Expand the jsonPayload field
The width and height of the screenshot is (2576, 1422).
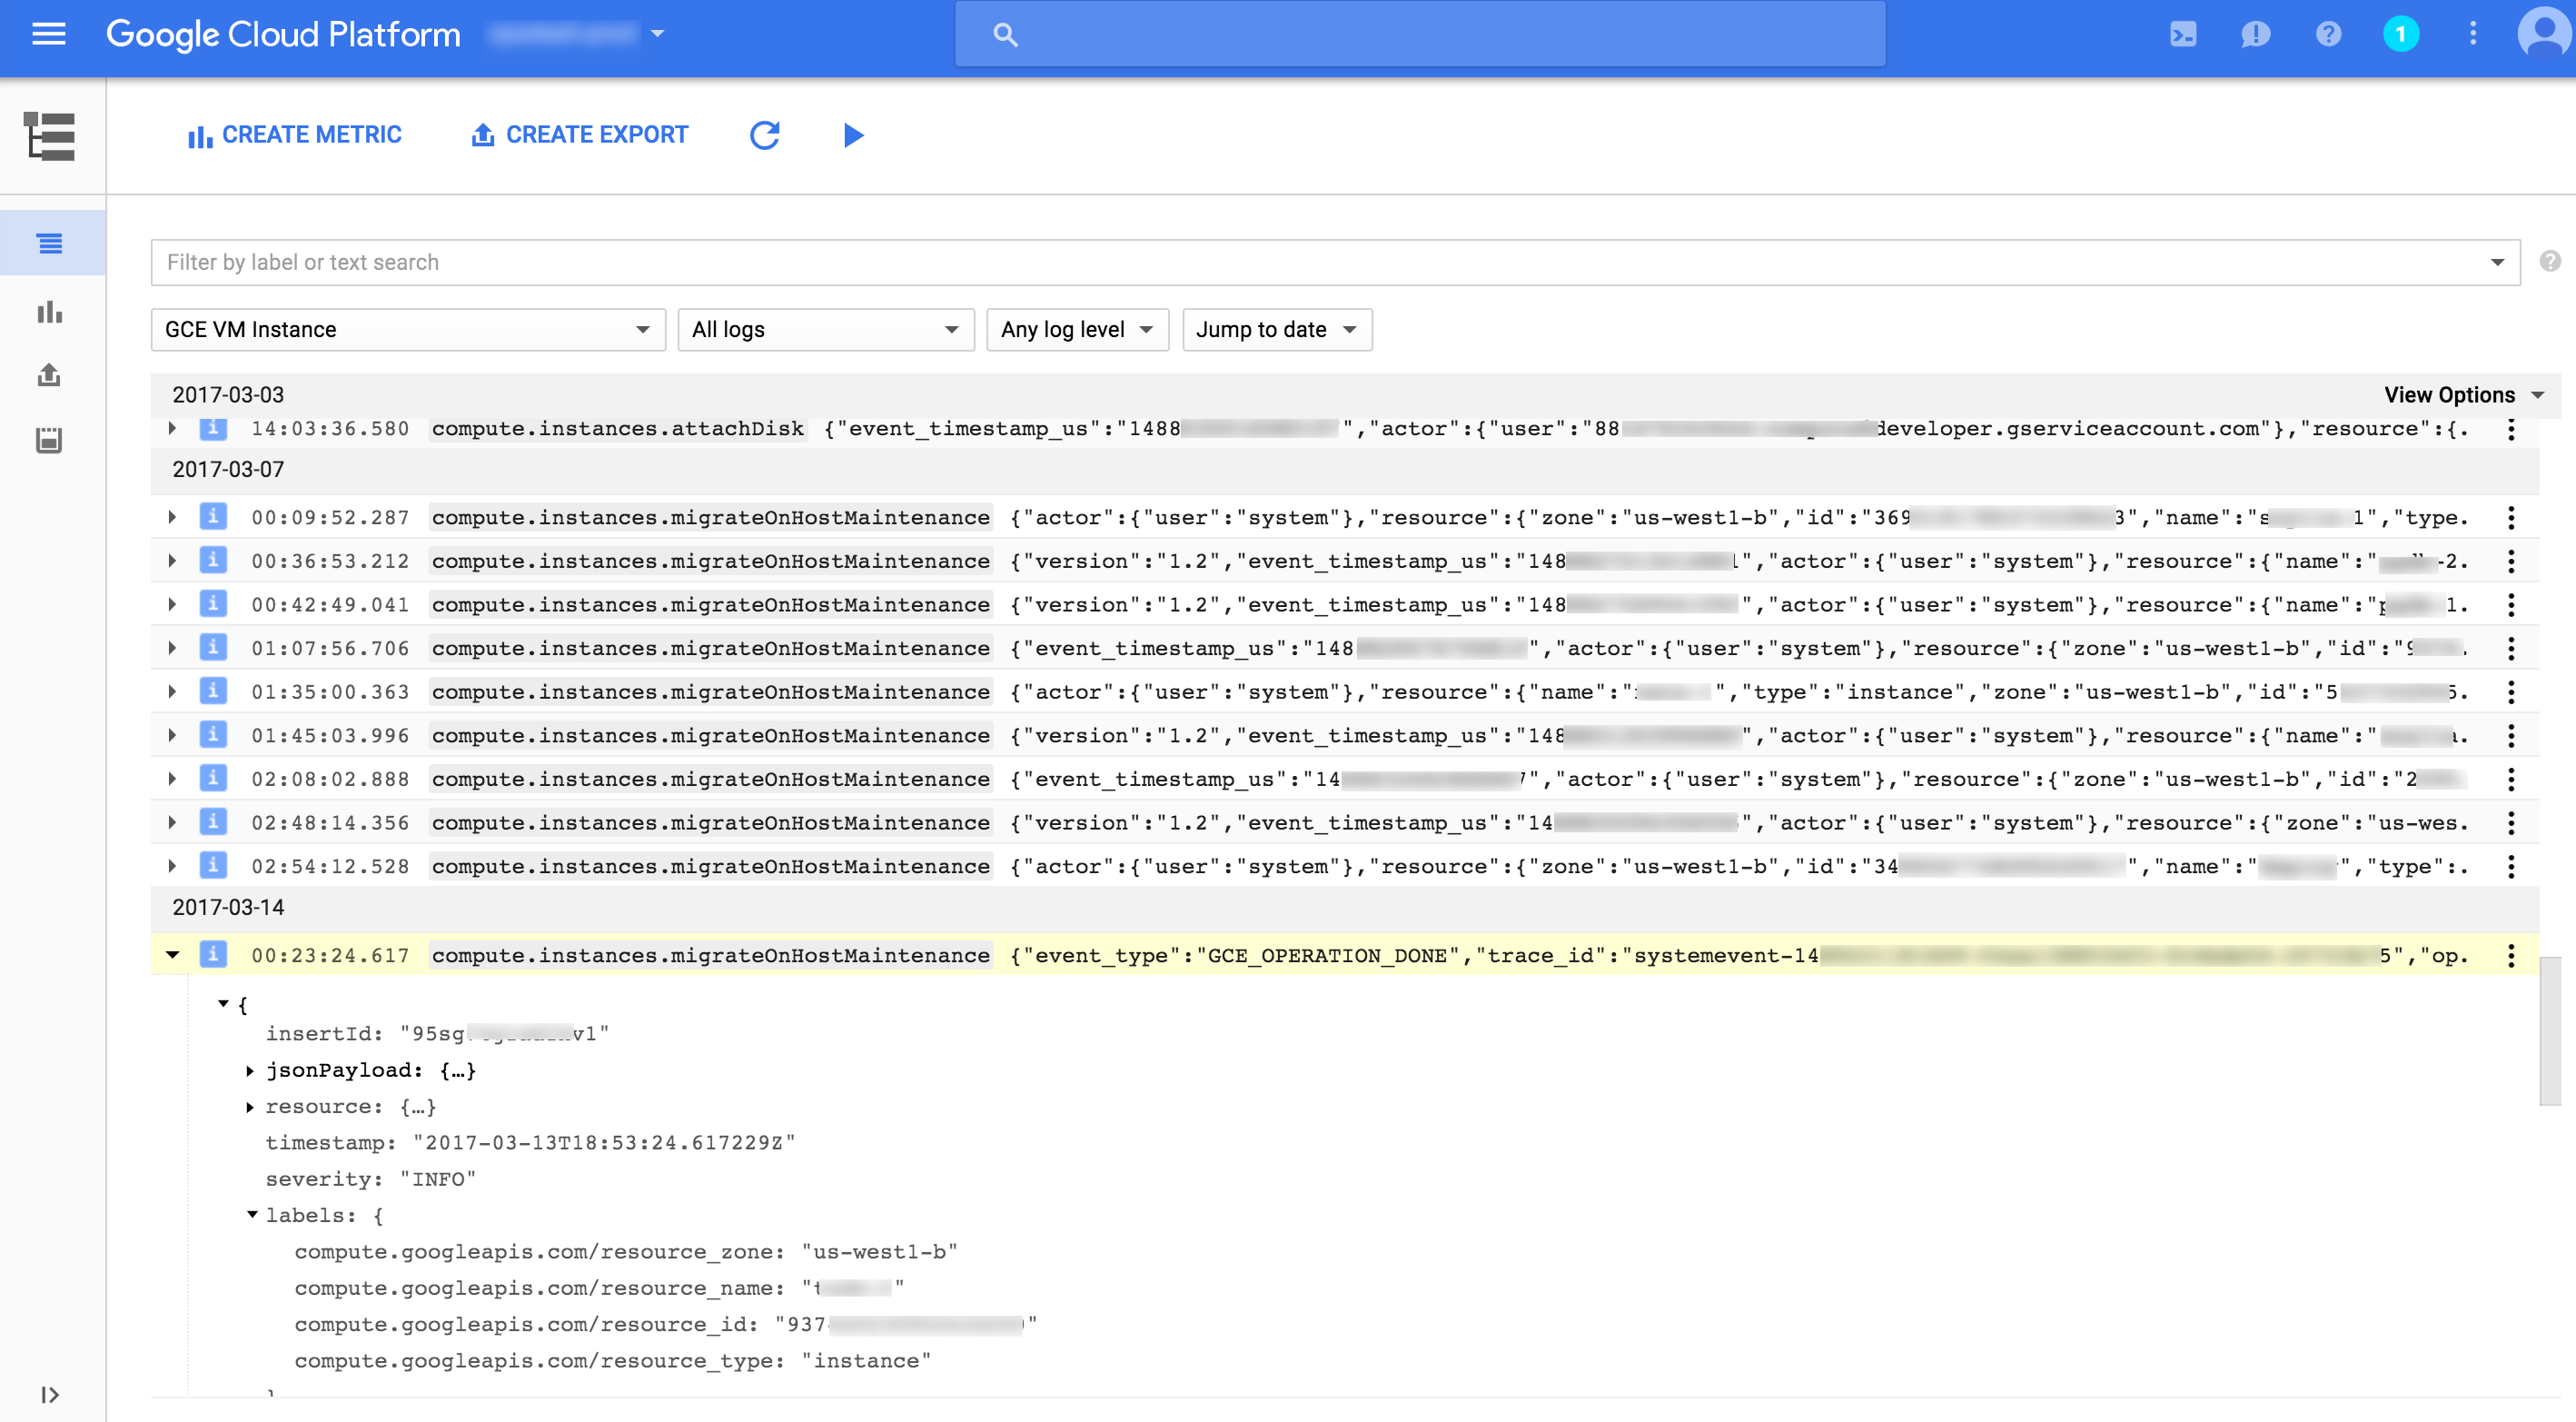point(250,1071)
